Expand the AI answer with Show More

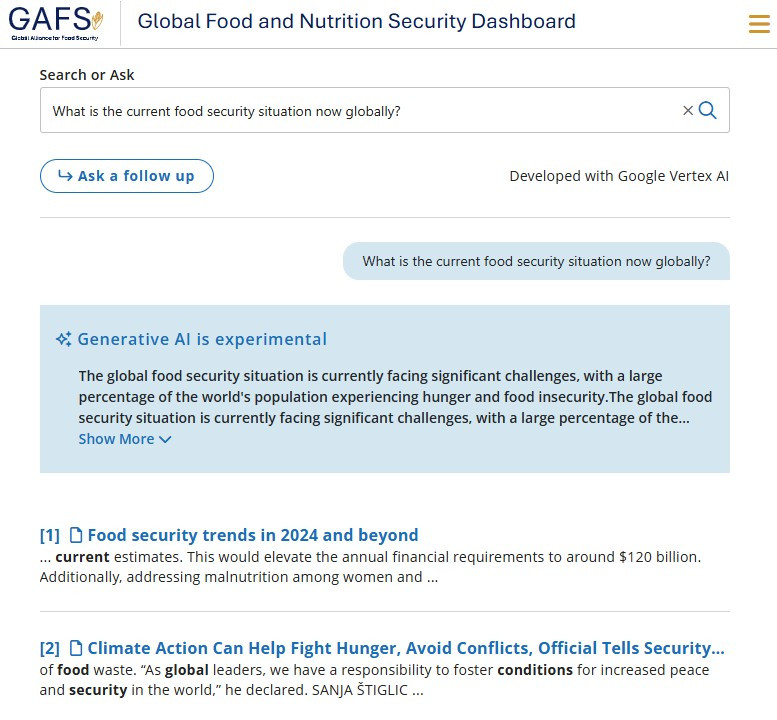[x=116, y=439]
